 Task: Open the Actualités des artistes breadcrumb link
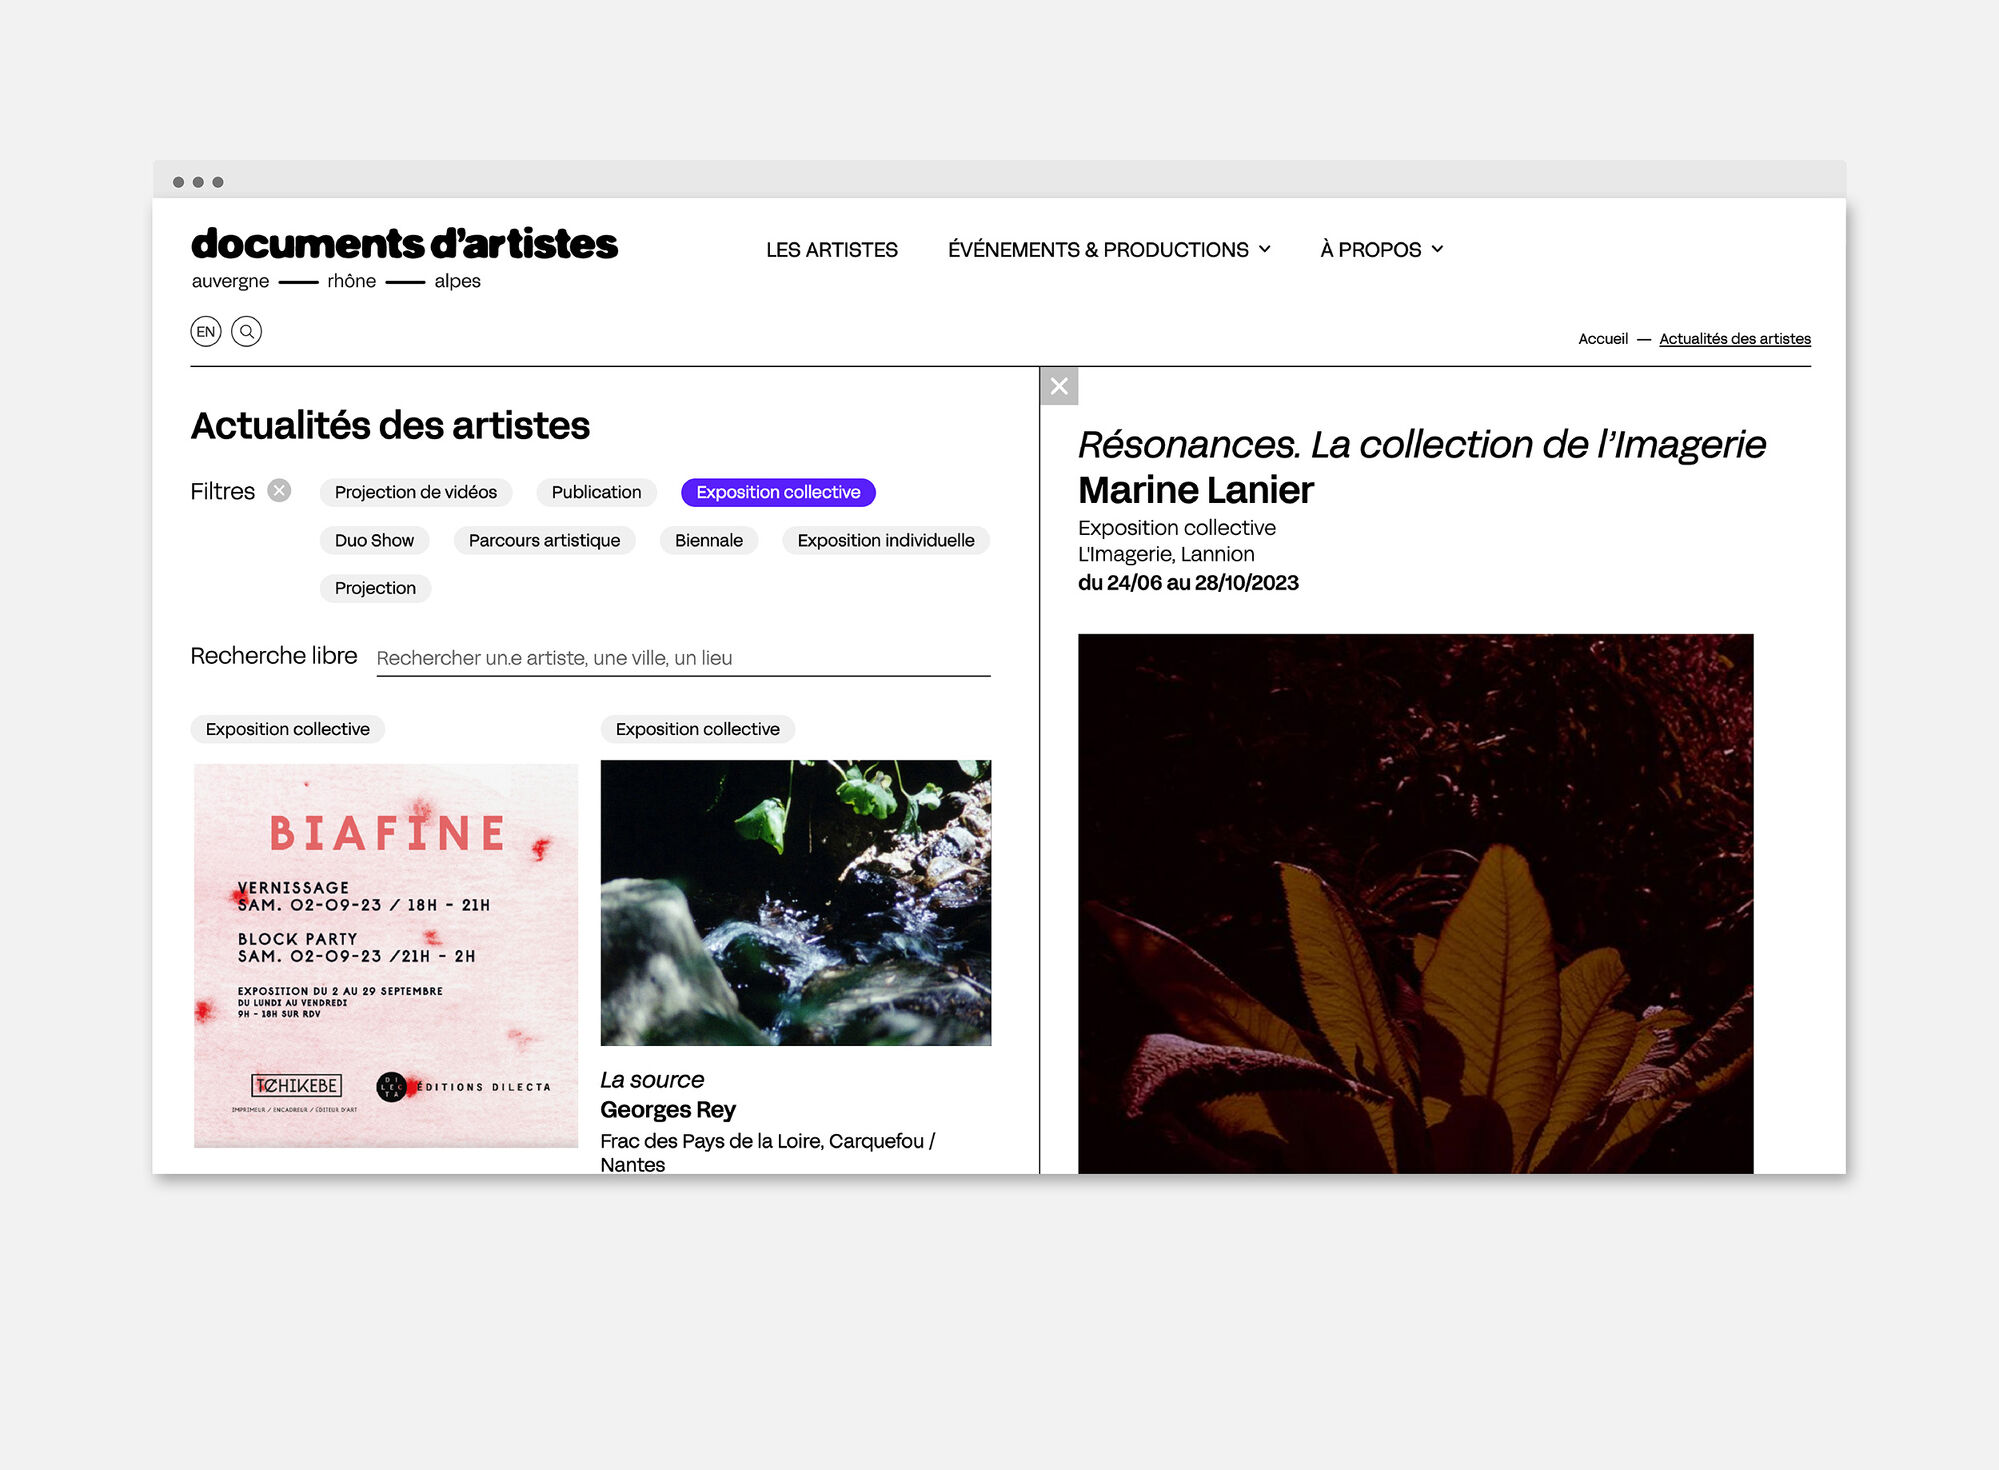pyautogui.click(x=1734, y=338)
